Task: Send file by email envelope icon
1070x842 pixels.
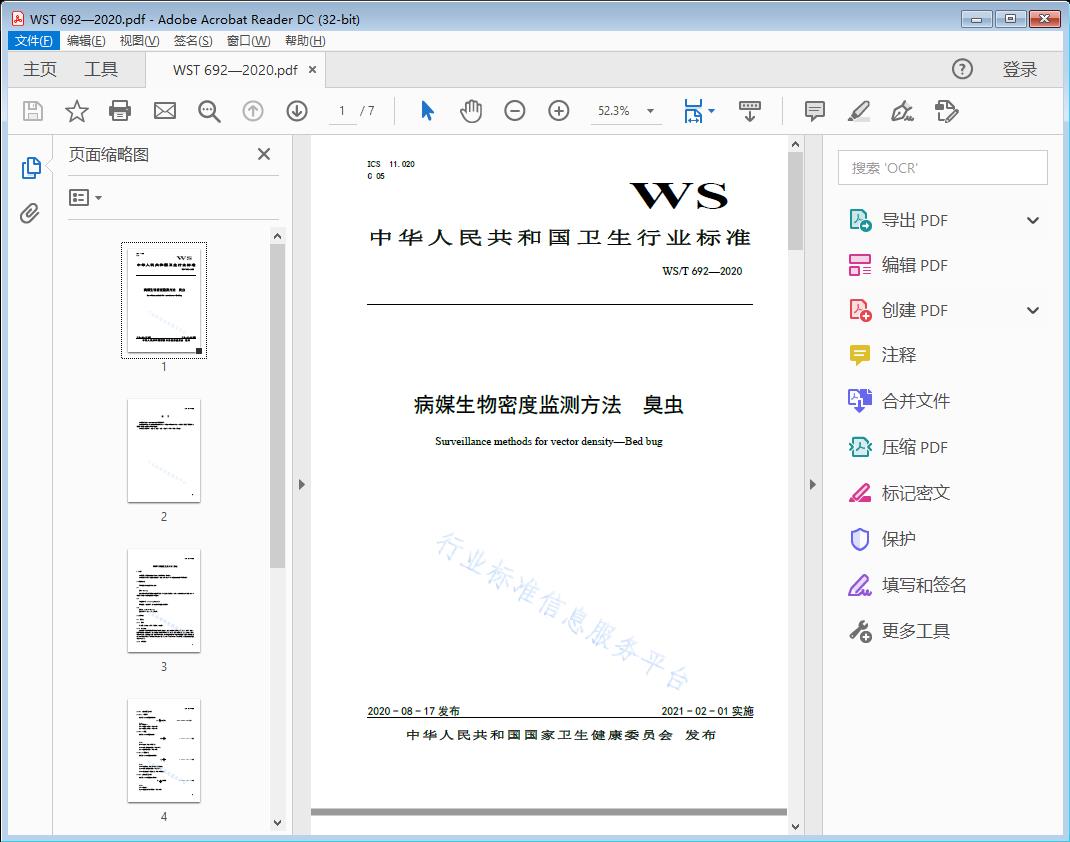Action: (x=165, y=111)
